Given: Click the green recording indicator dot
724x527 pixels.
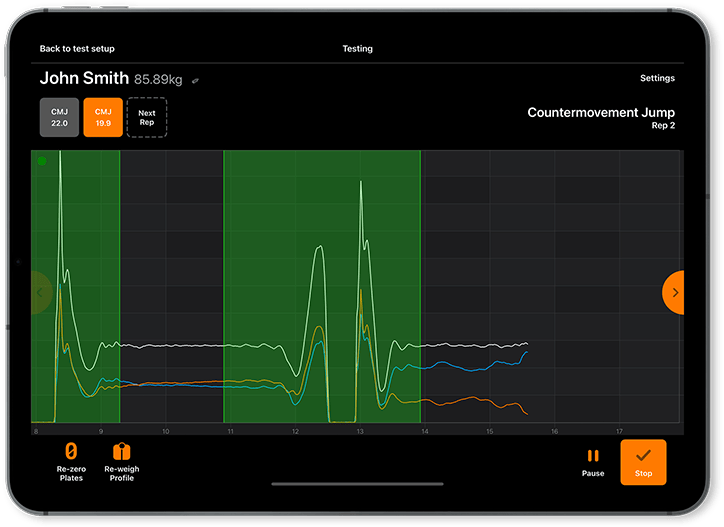Looking at the screenshot, I should (x=42, y=161).
